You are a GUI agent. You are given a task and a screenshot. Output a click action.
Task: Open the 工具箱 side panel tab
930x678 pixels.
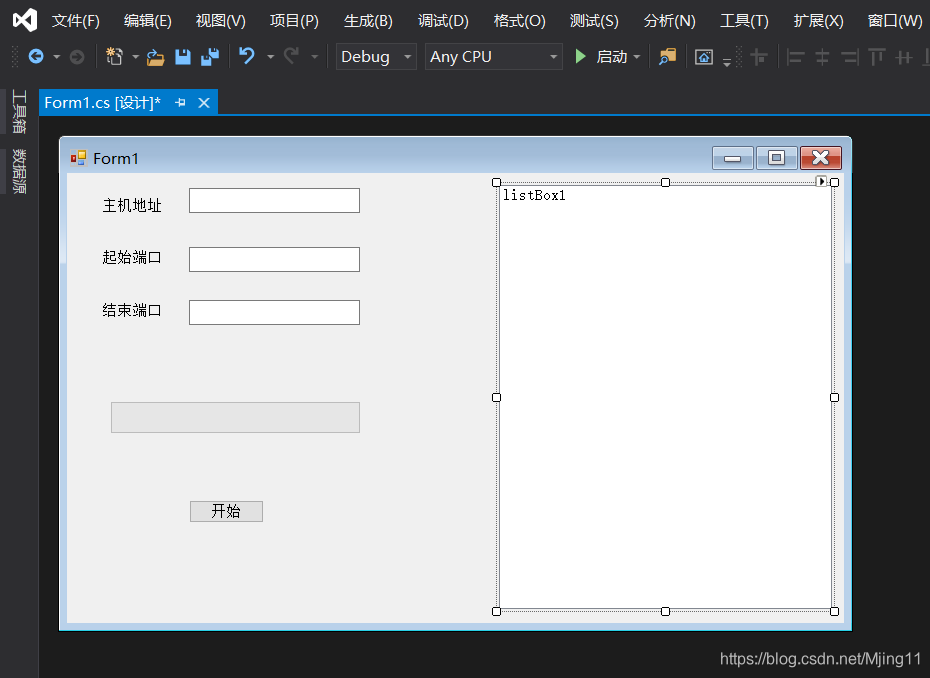tap(19, 112)
